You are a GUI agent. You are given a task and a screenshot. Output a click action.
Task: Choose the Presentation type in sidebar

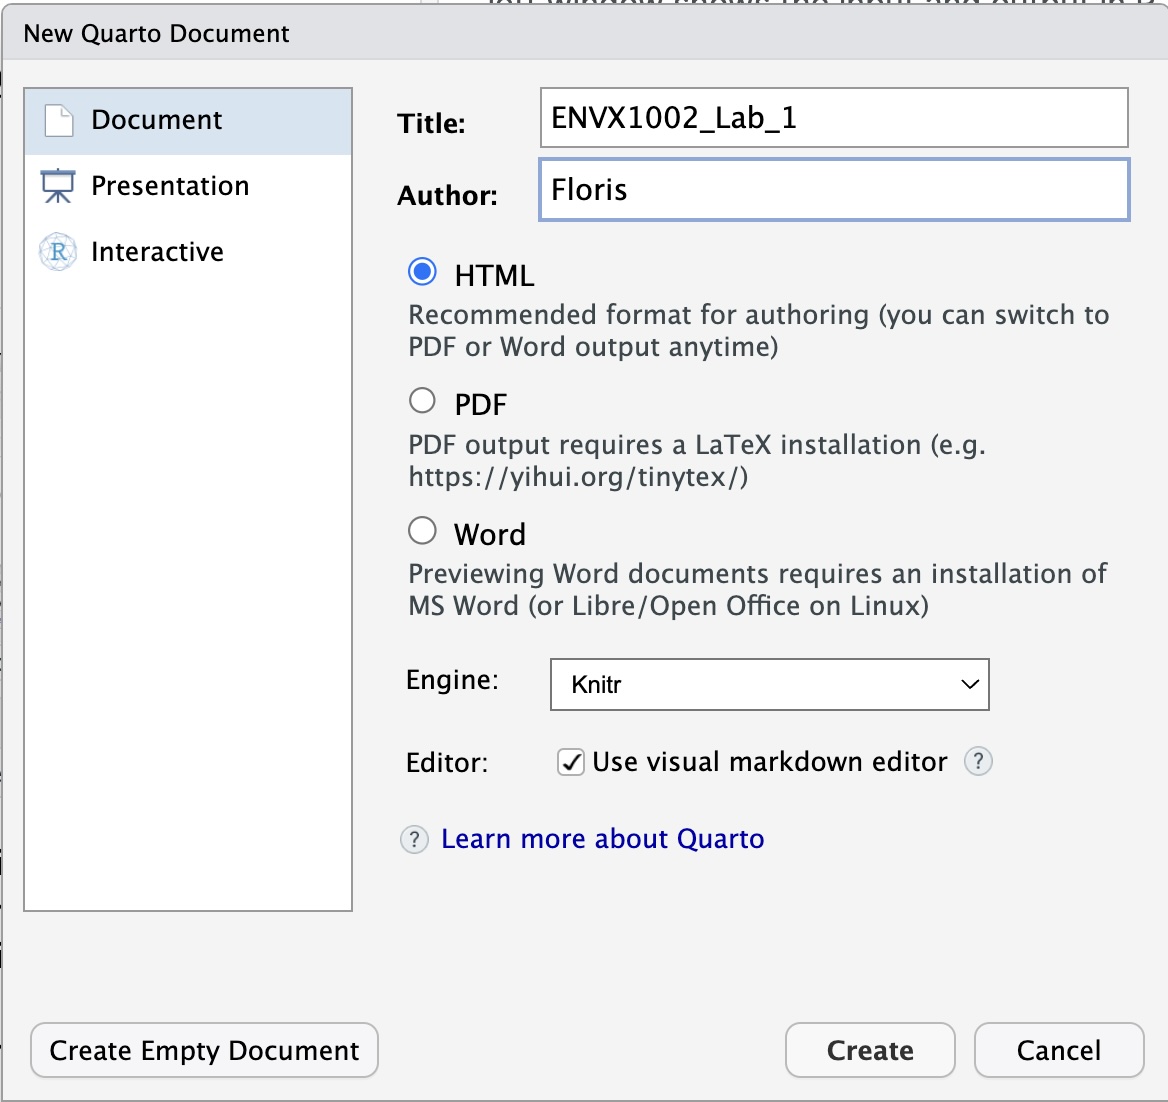188,186
